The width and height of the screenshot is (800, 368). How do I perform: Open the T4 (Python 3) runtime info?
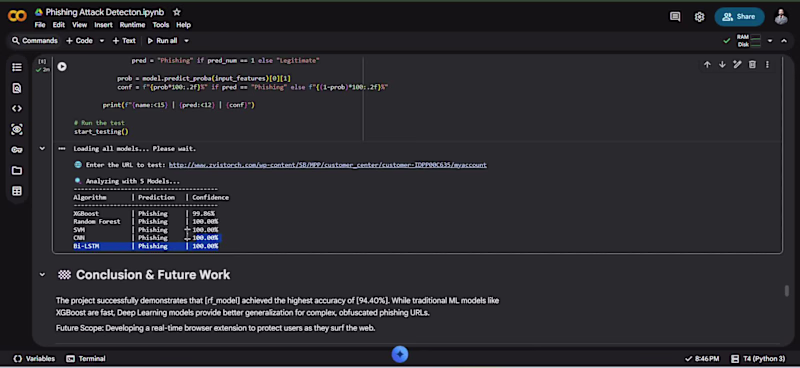(758, 359)
